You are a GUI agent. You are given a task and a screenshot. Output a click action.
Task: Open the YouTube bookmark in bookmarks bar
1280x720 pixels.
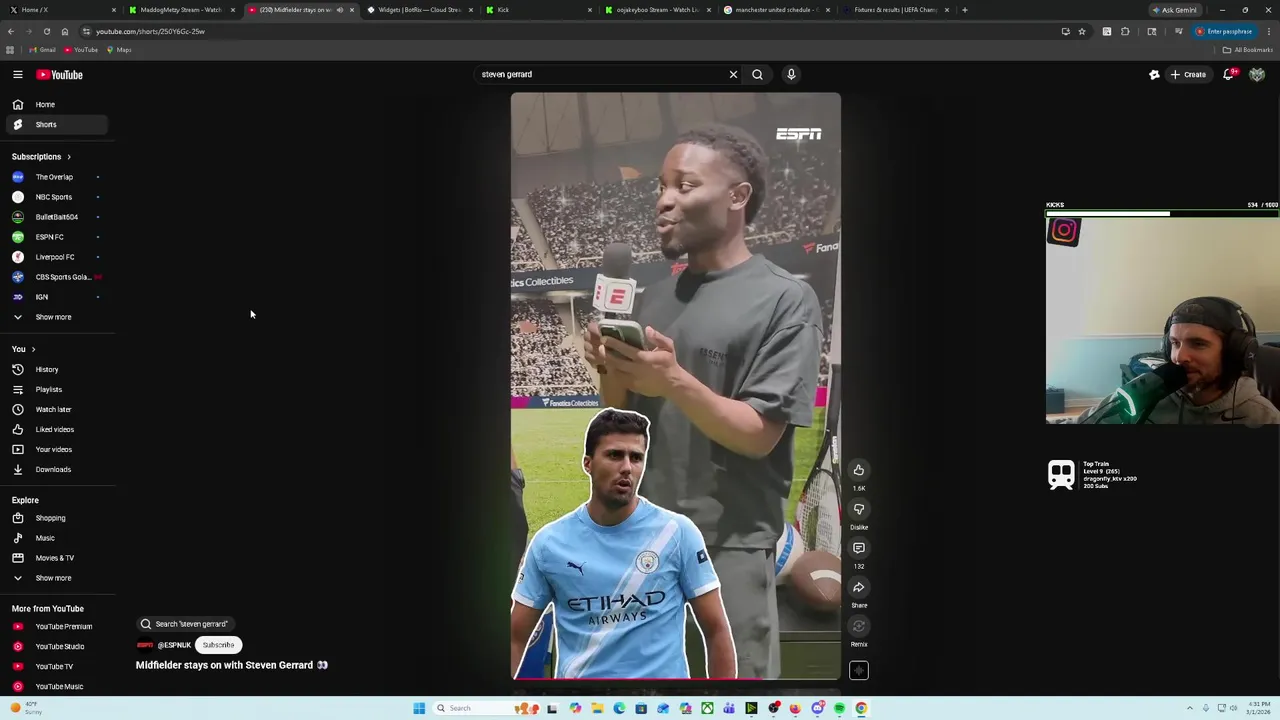point(81,50)
